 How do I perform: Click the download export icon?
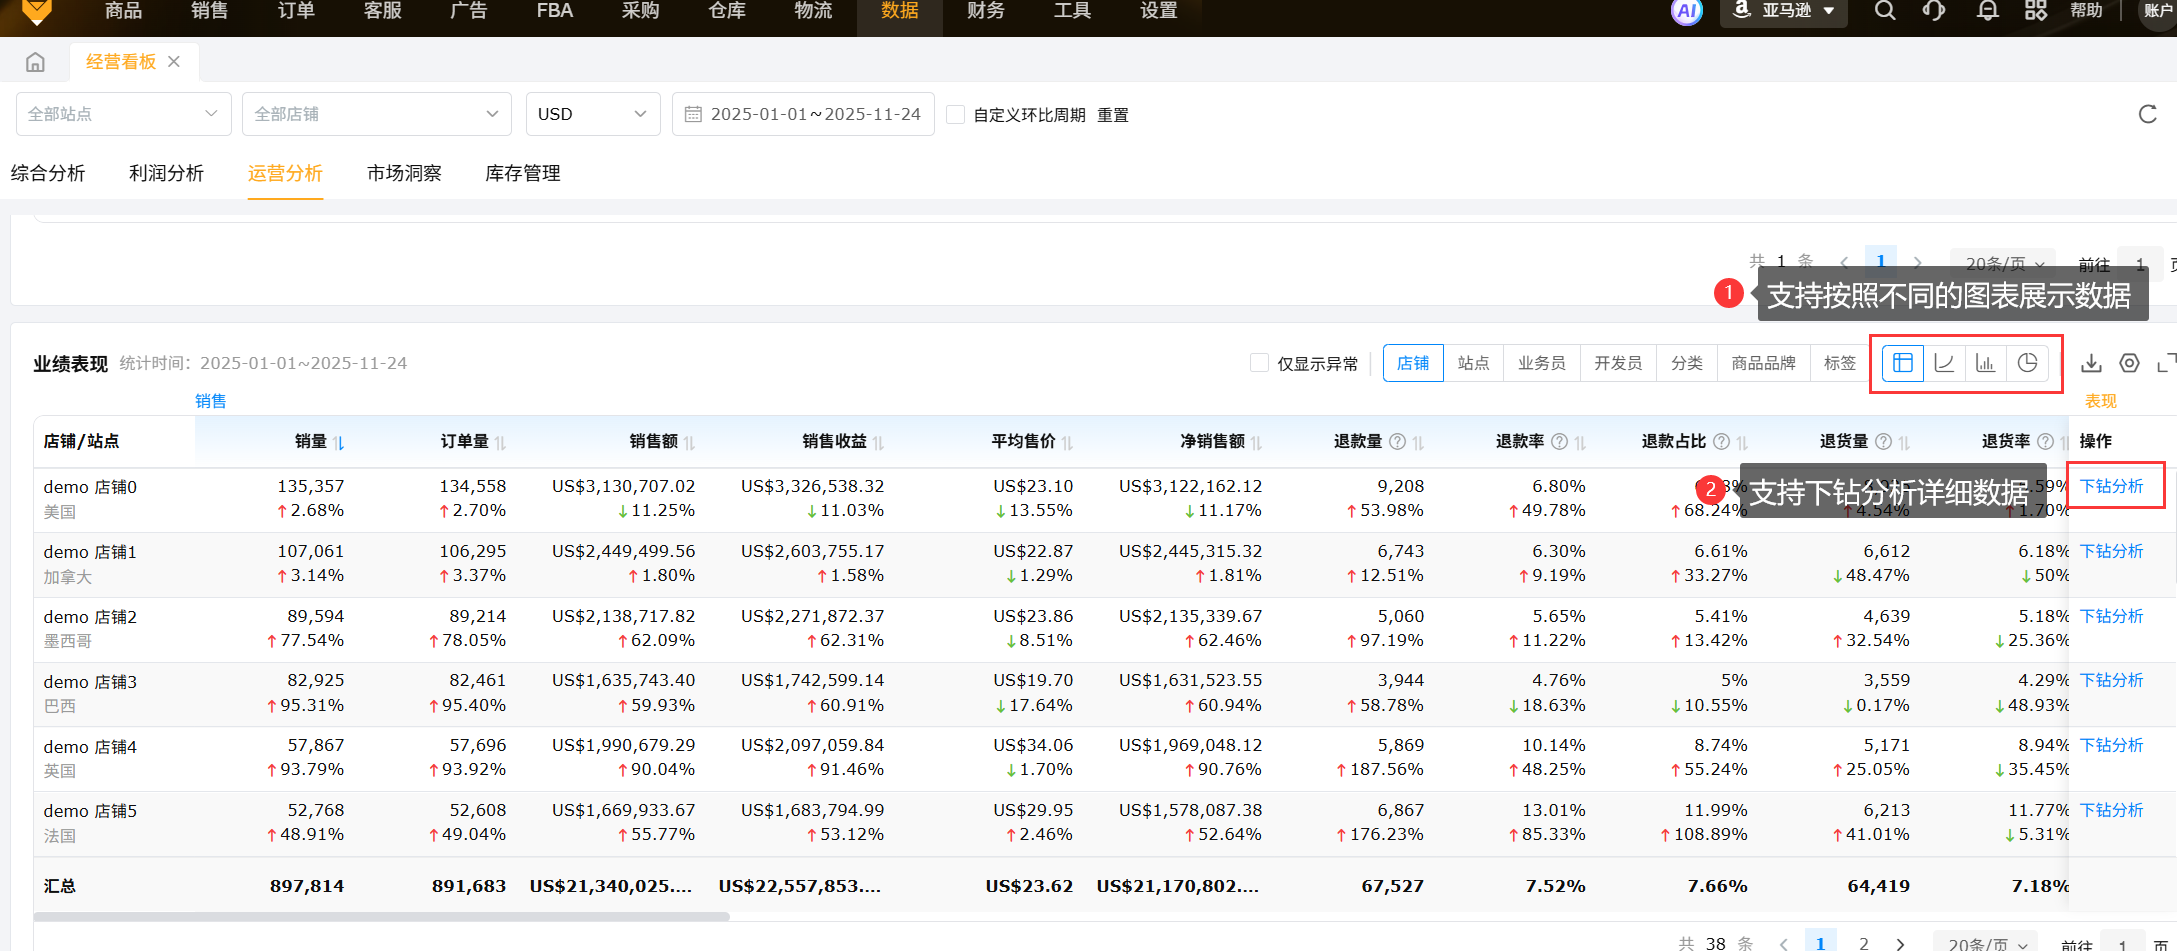tap(2091, 363)
